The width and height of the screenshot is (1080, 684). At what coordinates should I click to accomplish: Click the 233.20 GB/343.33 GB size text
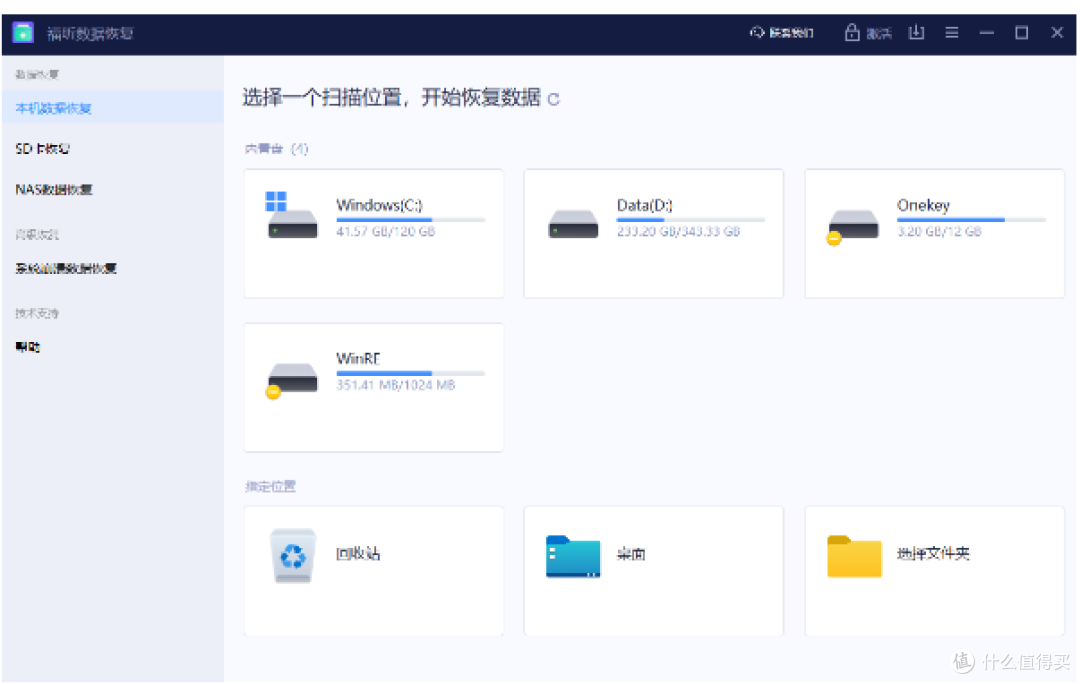678,231
